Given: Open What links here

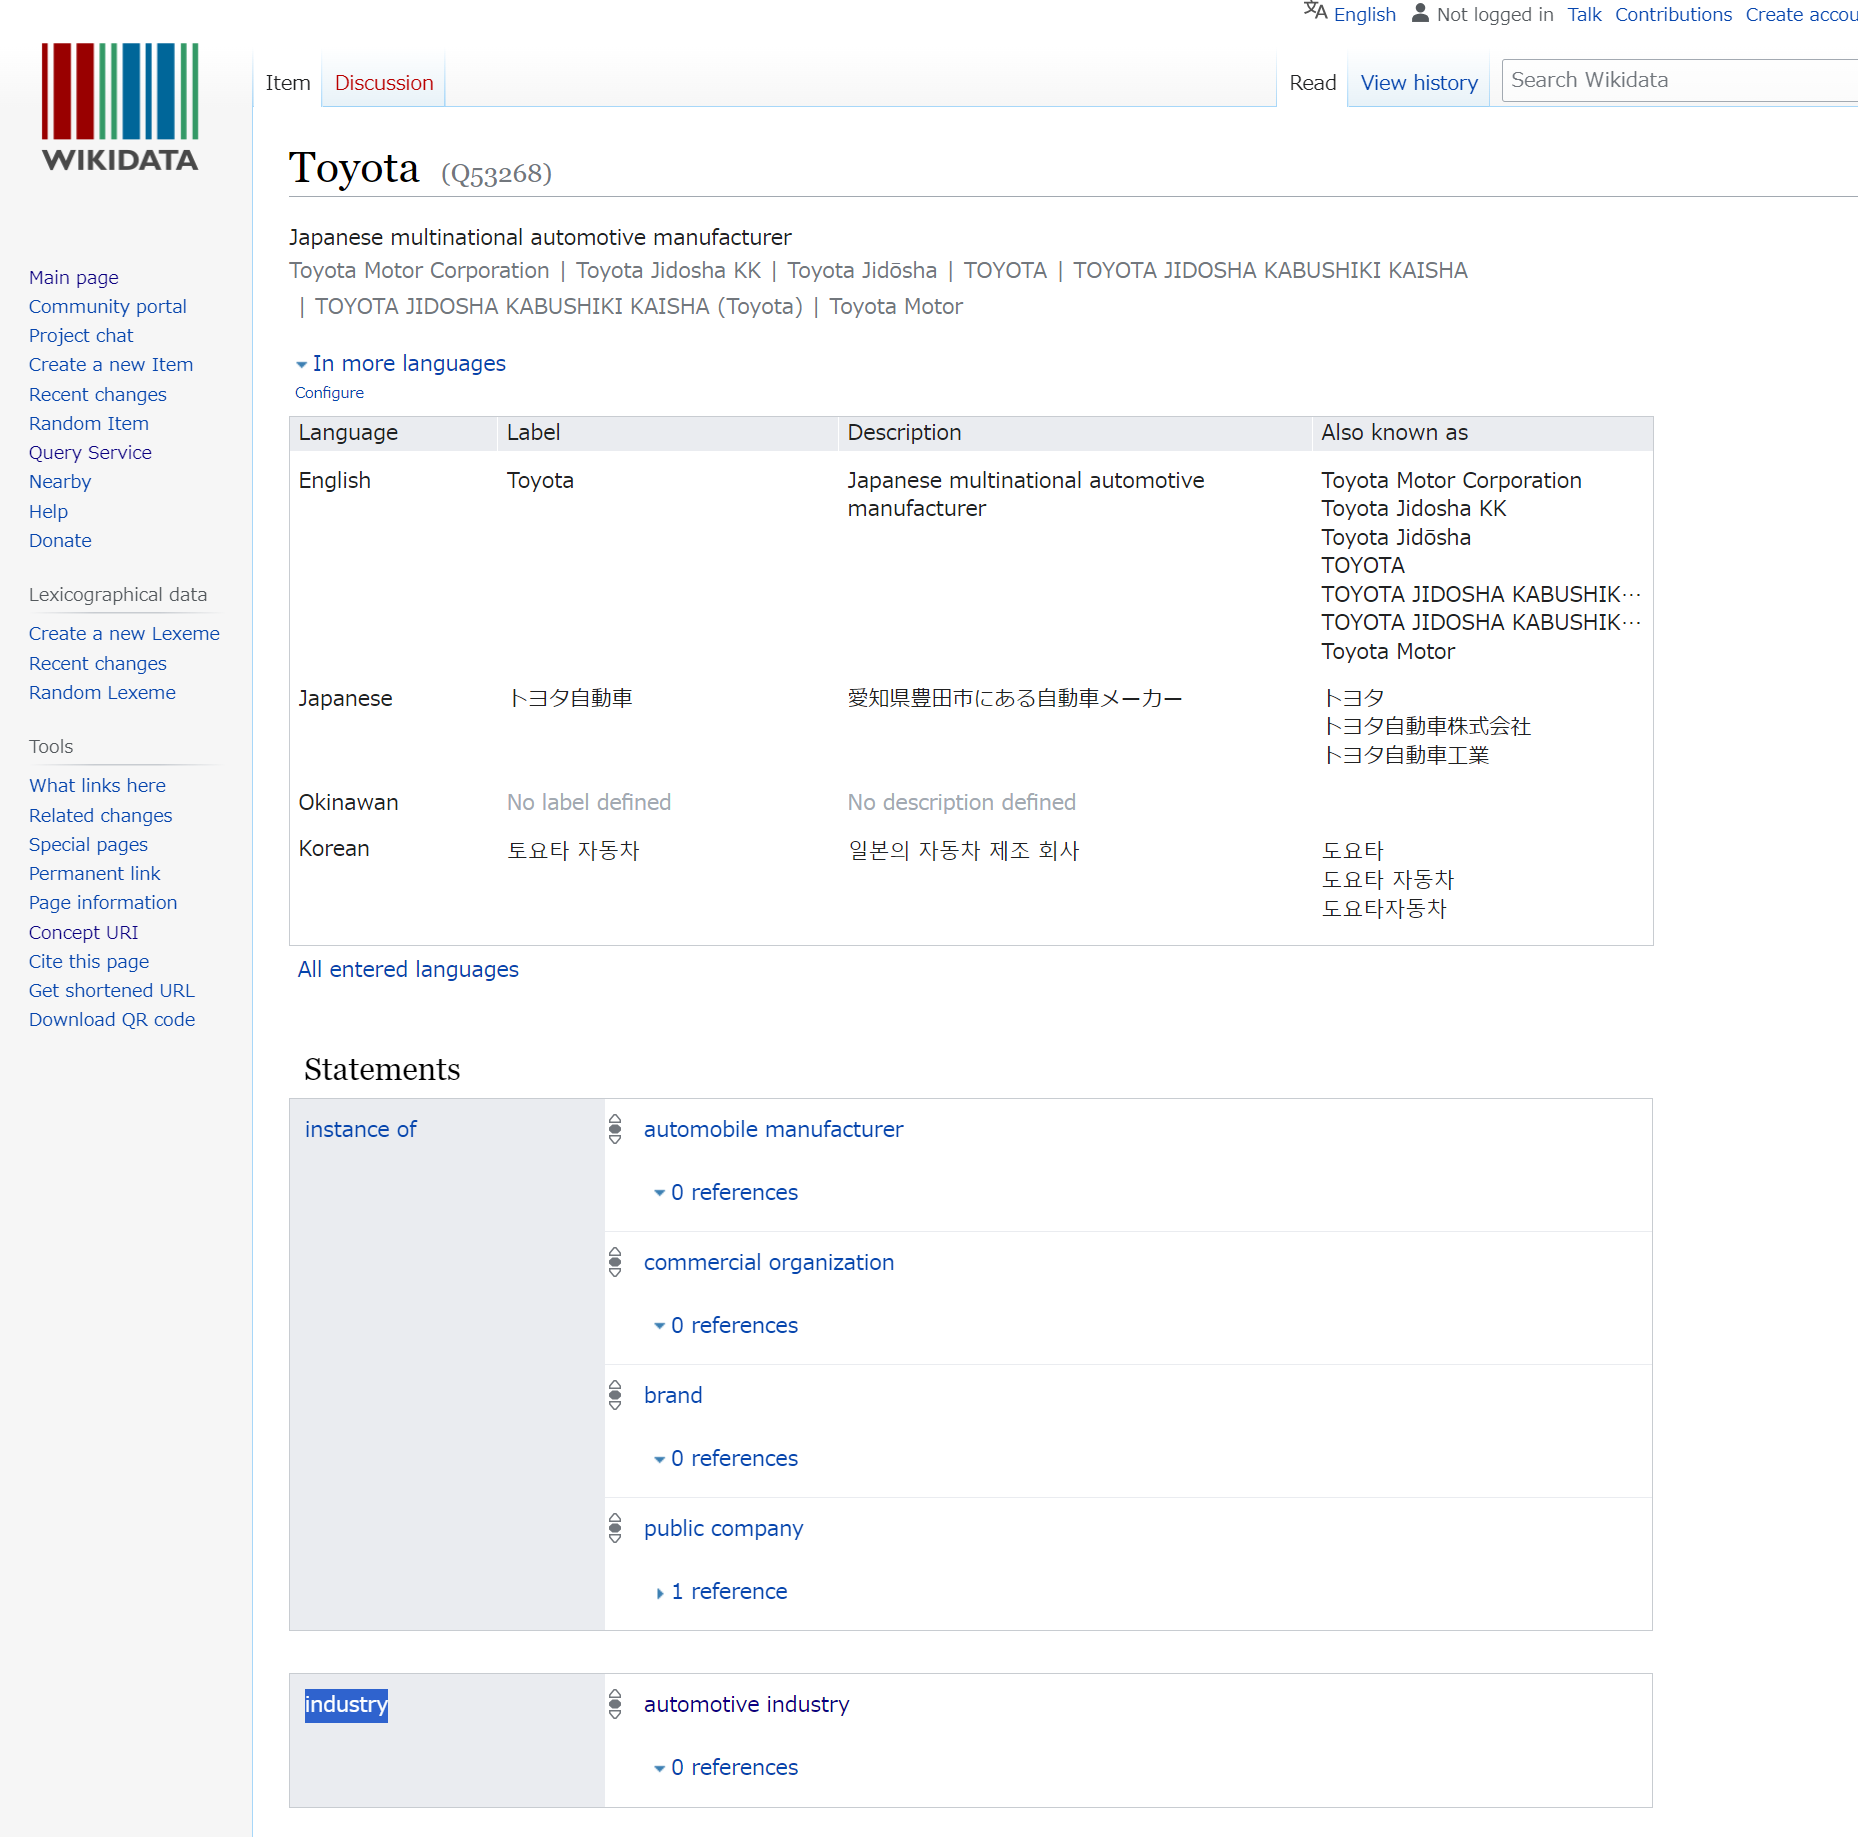Looking at the screenshot, I should click(x=97, y=785).
